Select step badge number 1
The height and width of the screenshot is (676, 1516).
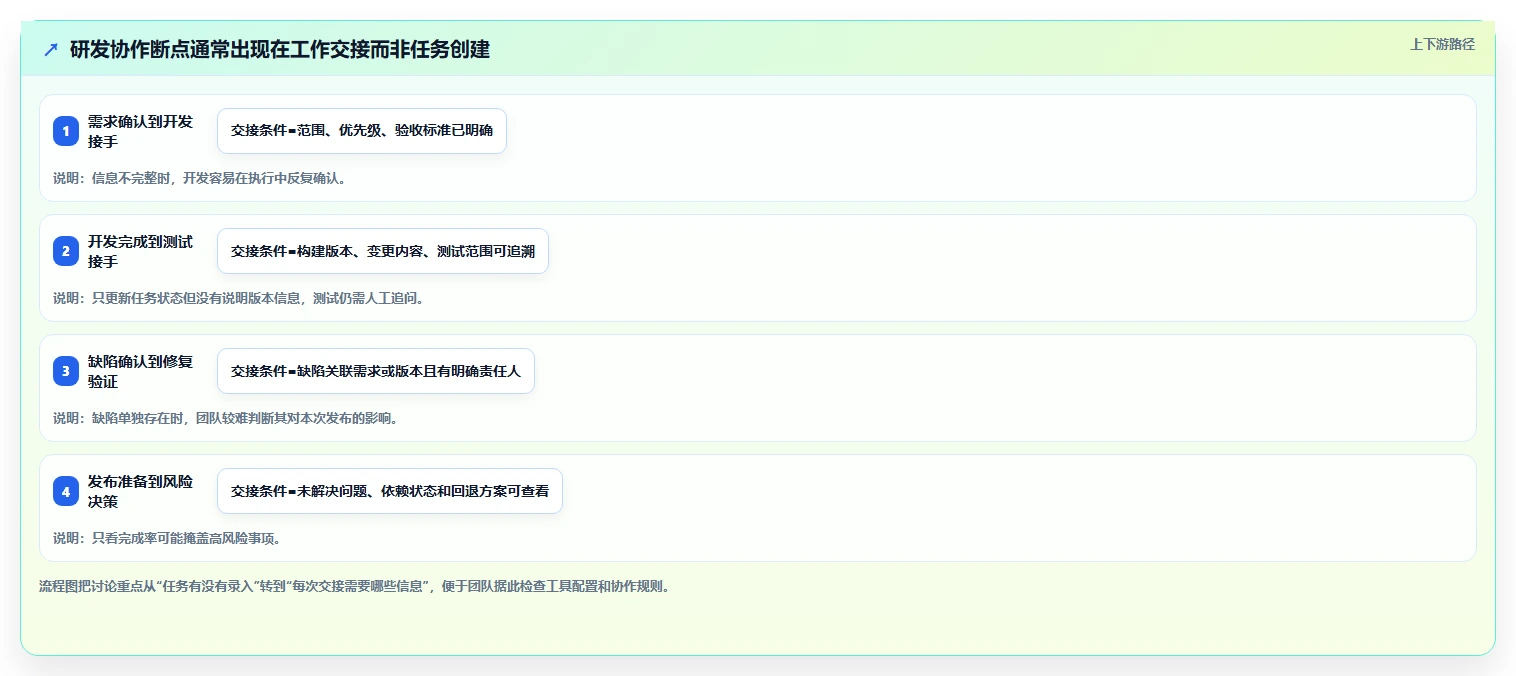(x=66, y=131)
